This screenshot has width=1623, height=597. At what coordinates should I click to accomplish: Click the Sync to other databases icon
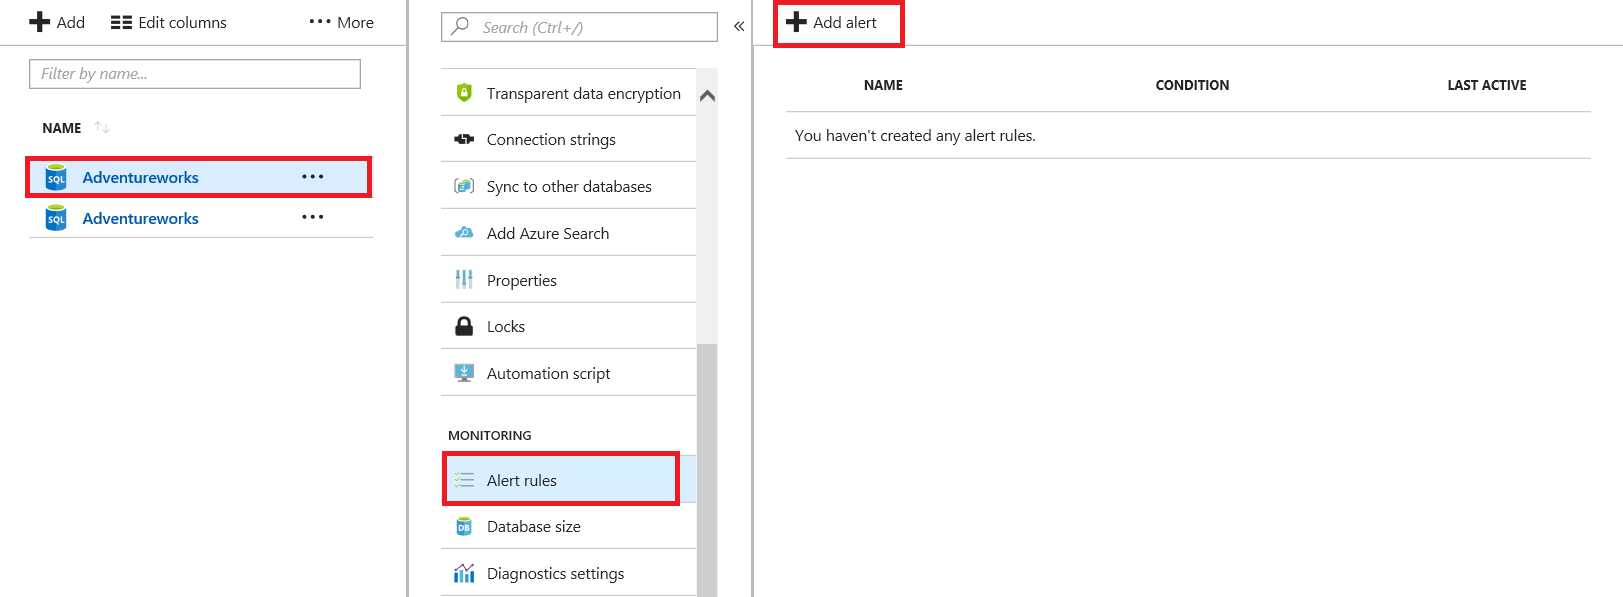pos(464,186)
